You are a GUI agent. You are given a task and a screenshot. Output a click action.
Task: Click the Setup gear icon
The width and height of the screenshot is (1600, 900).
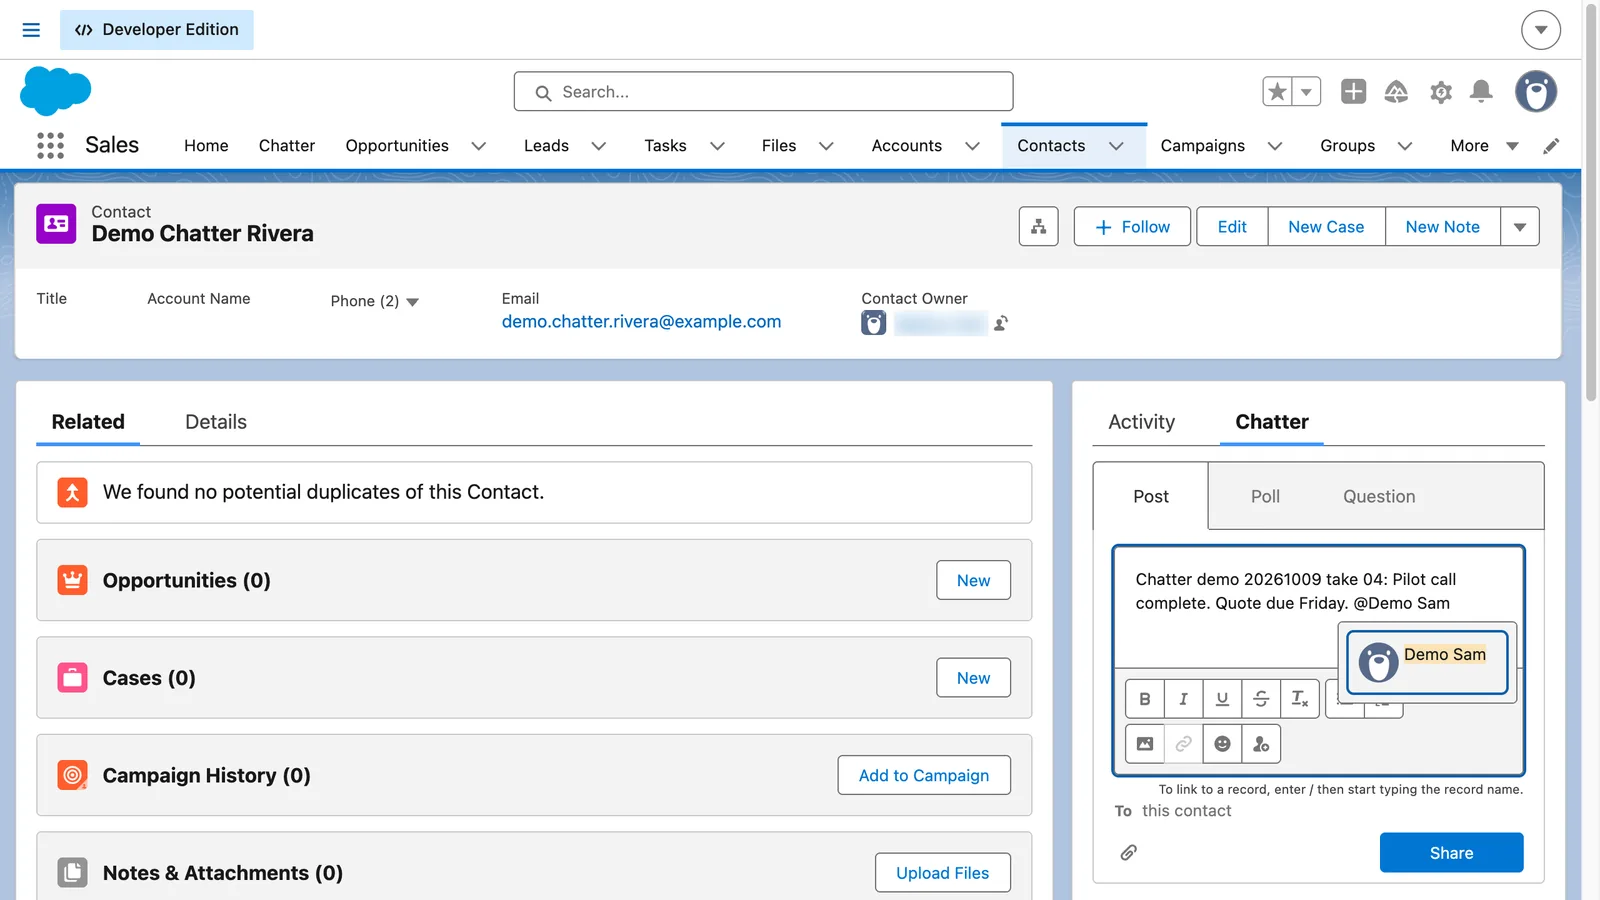click(x=1440, y=92)
